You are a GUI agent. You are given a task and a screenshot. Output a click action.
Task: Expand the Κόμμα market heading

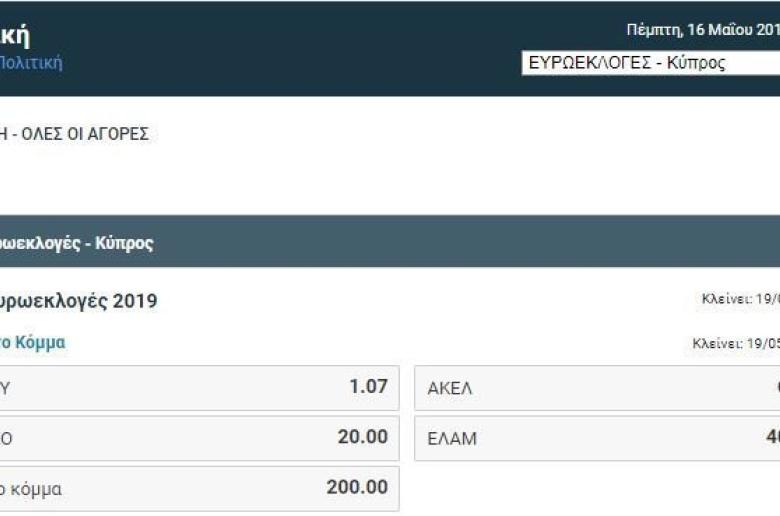pos(33,342)
